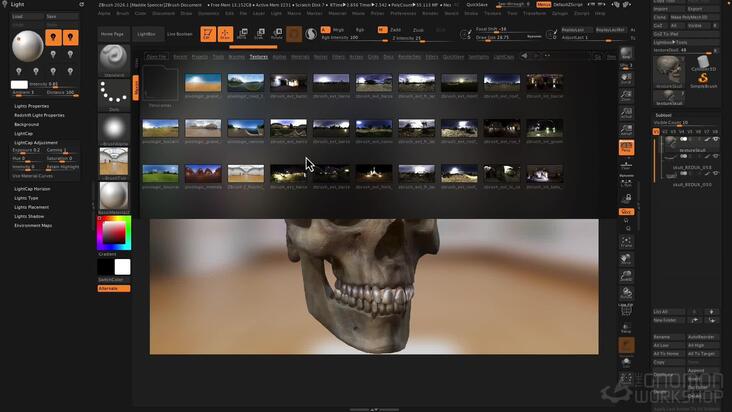The image size is (732, 412).
Task: Toggle the Alternate color button
Action: [114, 288]
